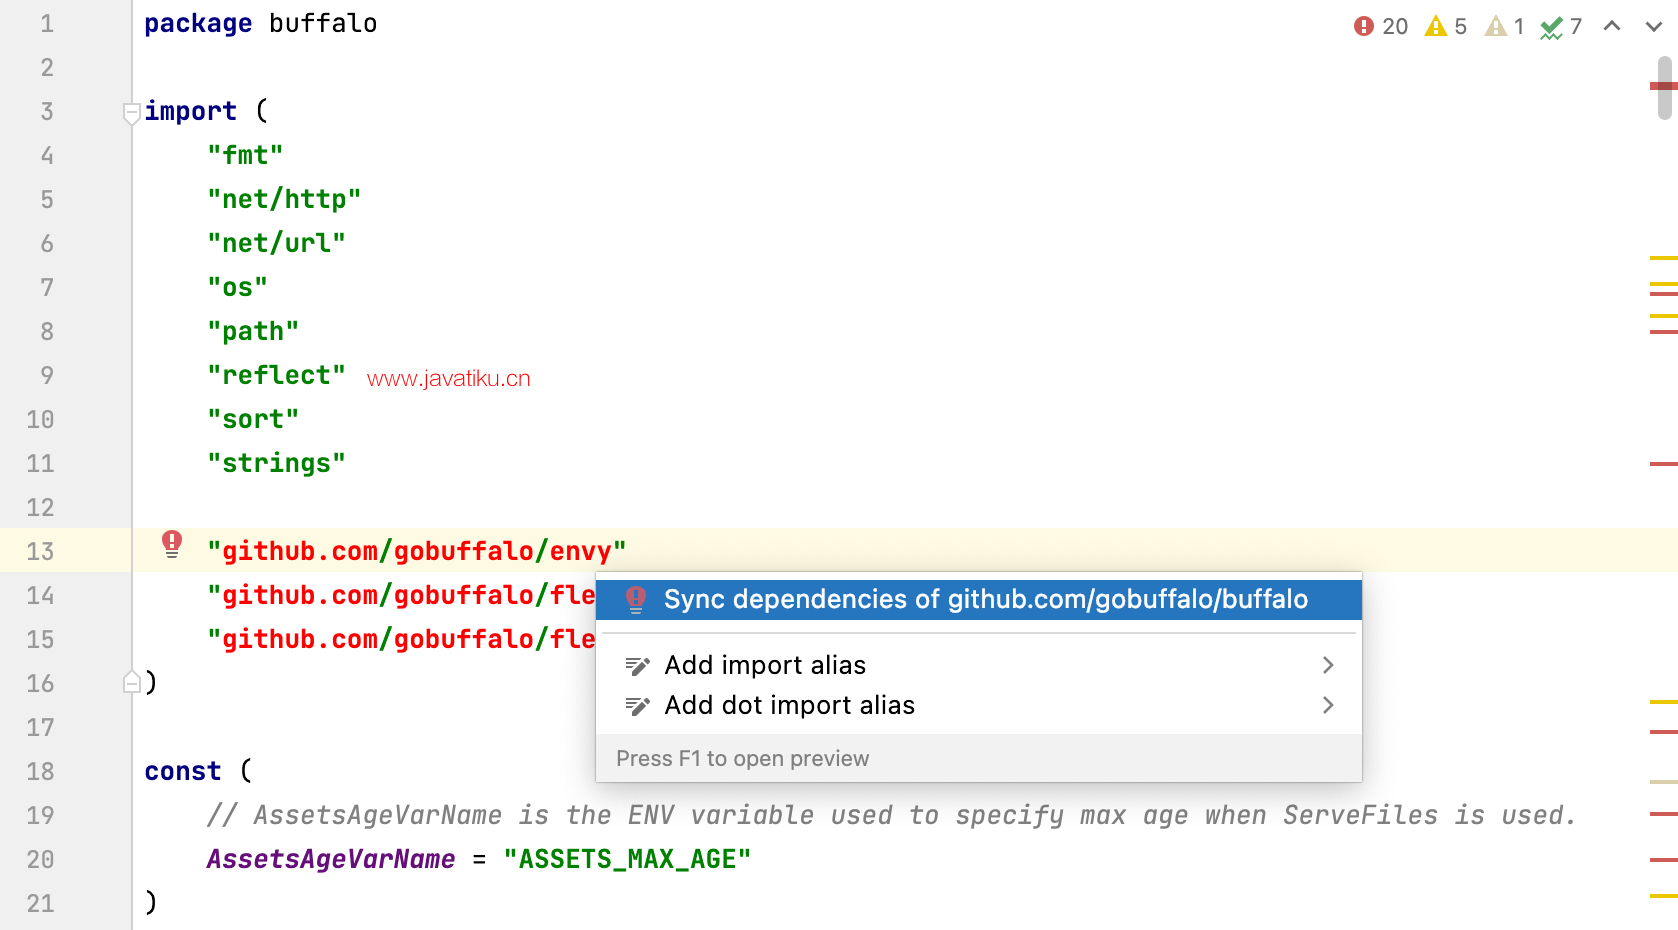This screenshot has height=930, width=1678.
Task: Click the red error stripe marker beside line 11
Action: pos(1663,464)
